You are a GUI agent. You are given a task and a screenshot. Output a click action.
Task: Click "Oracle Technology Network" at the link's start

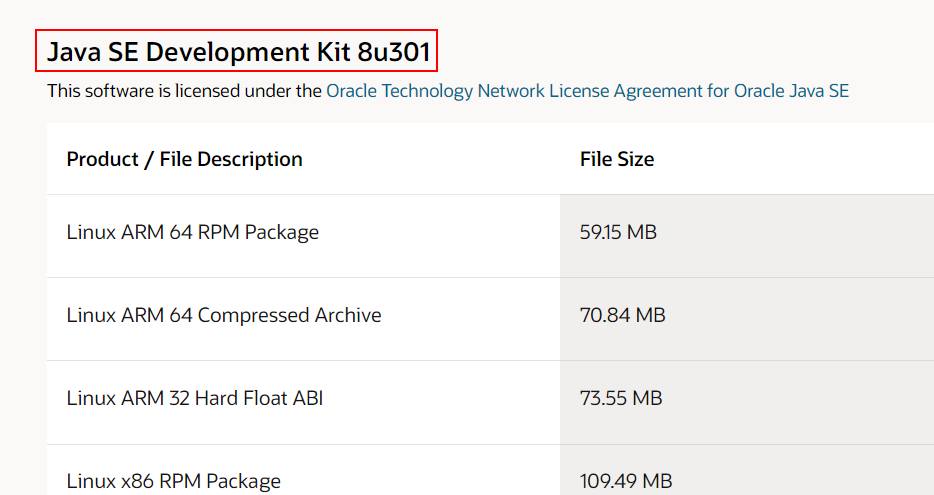pyautogui.click(x=435, y=91)
